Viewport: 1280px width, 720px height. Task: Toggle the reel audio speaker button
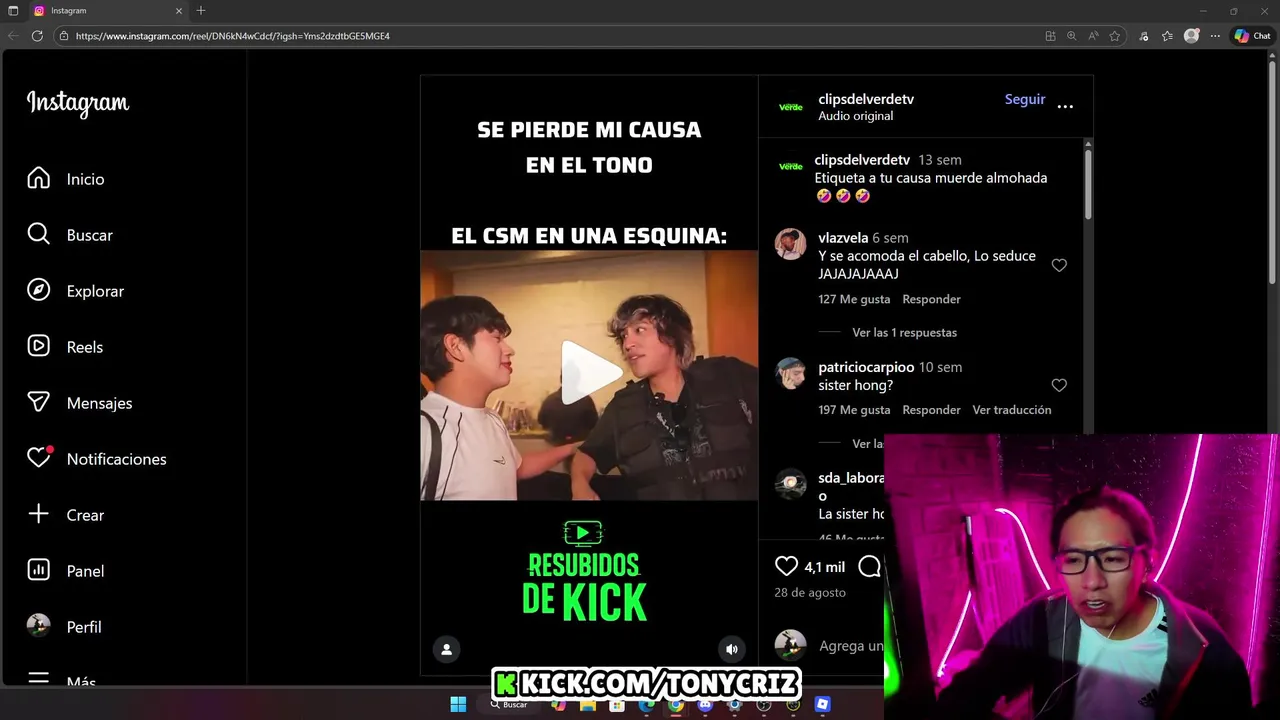click(x=732, y=649)
